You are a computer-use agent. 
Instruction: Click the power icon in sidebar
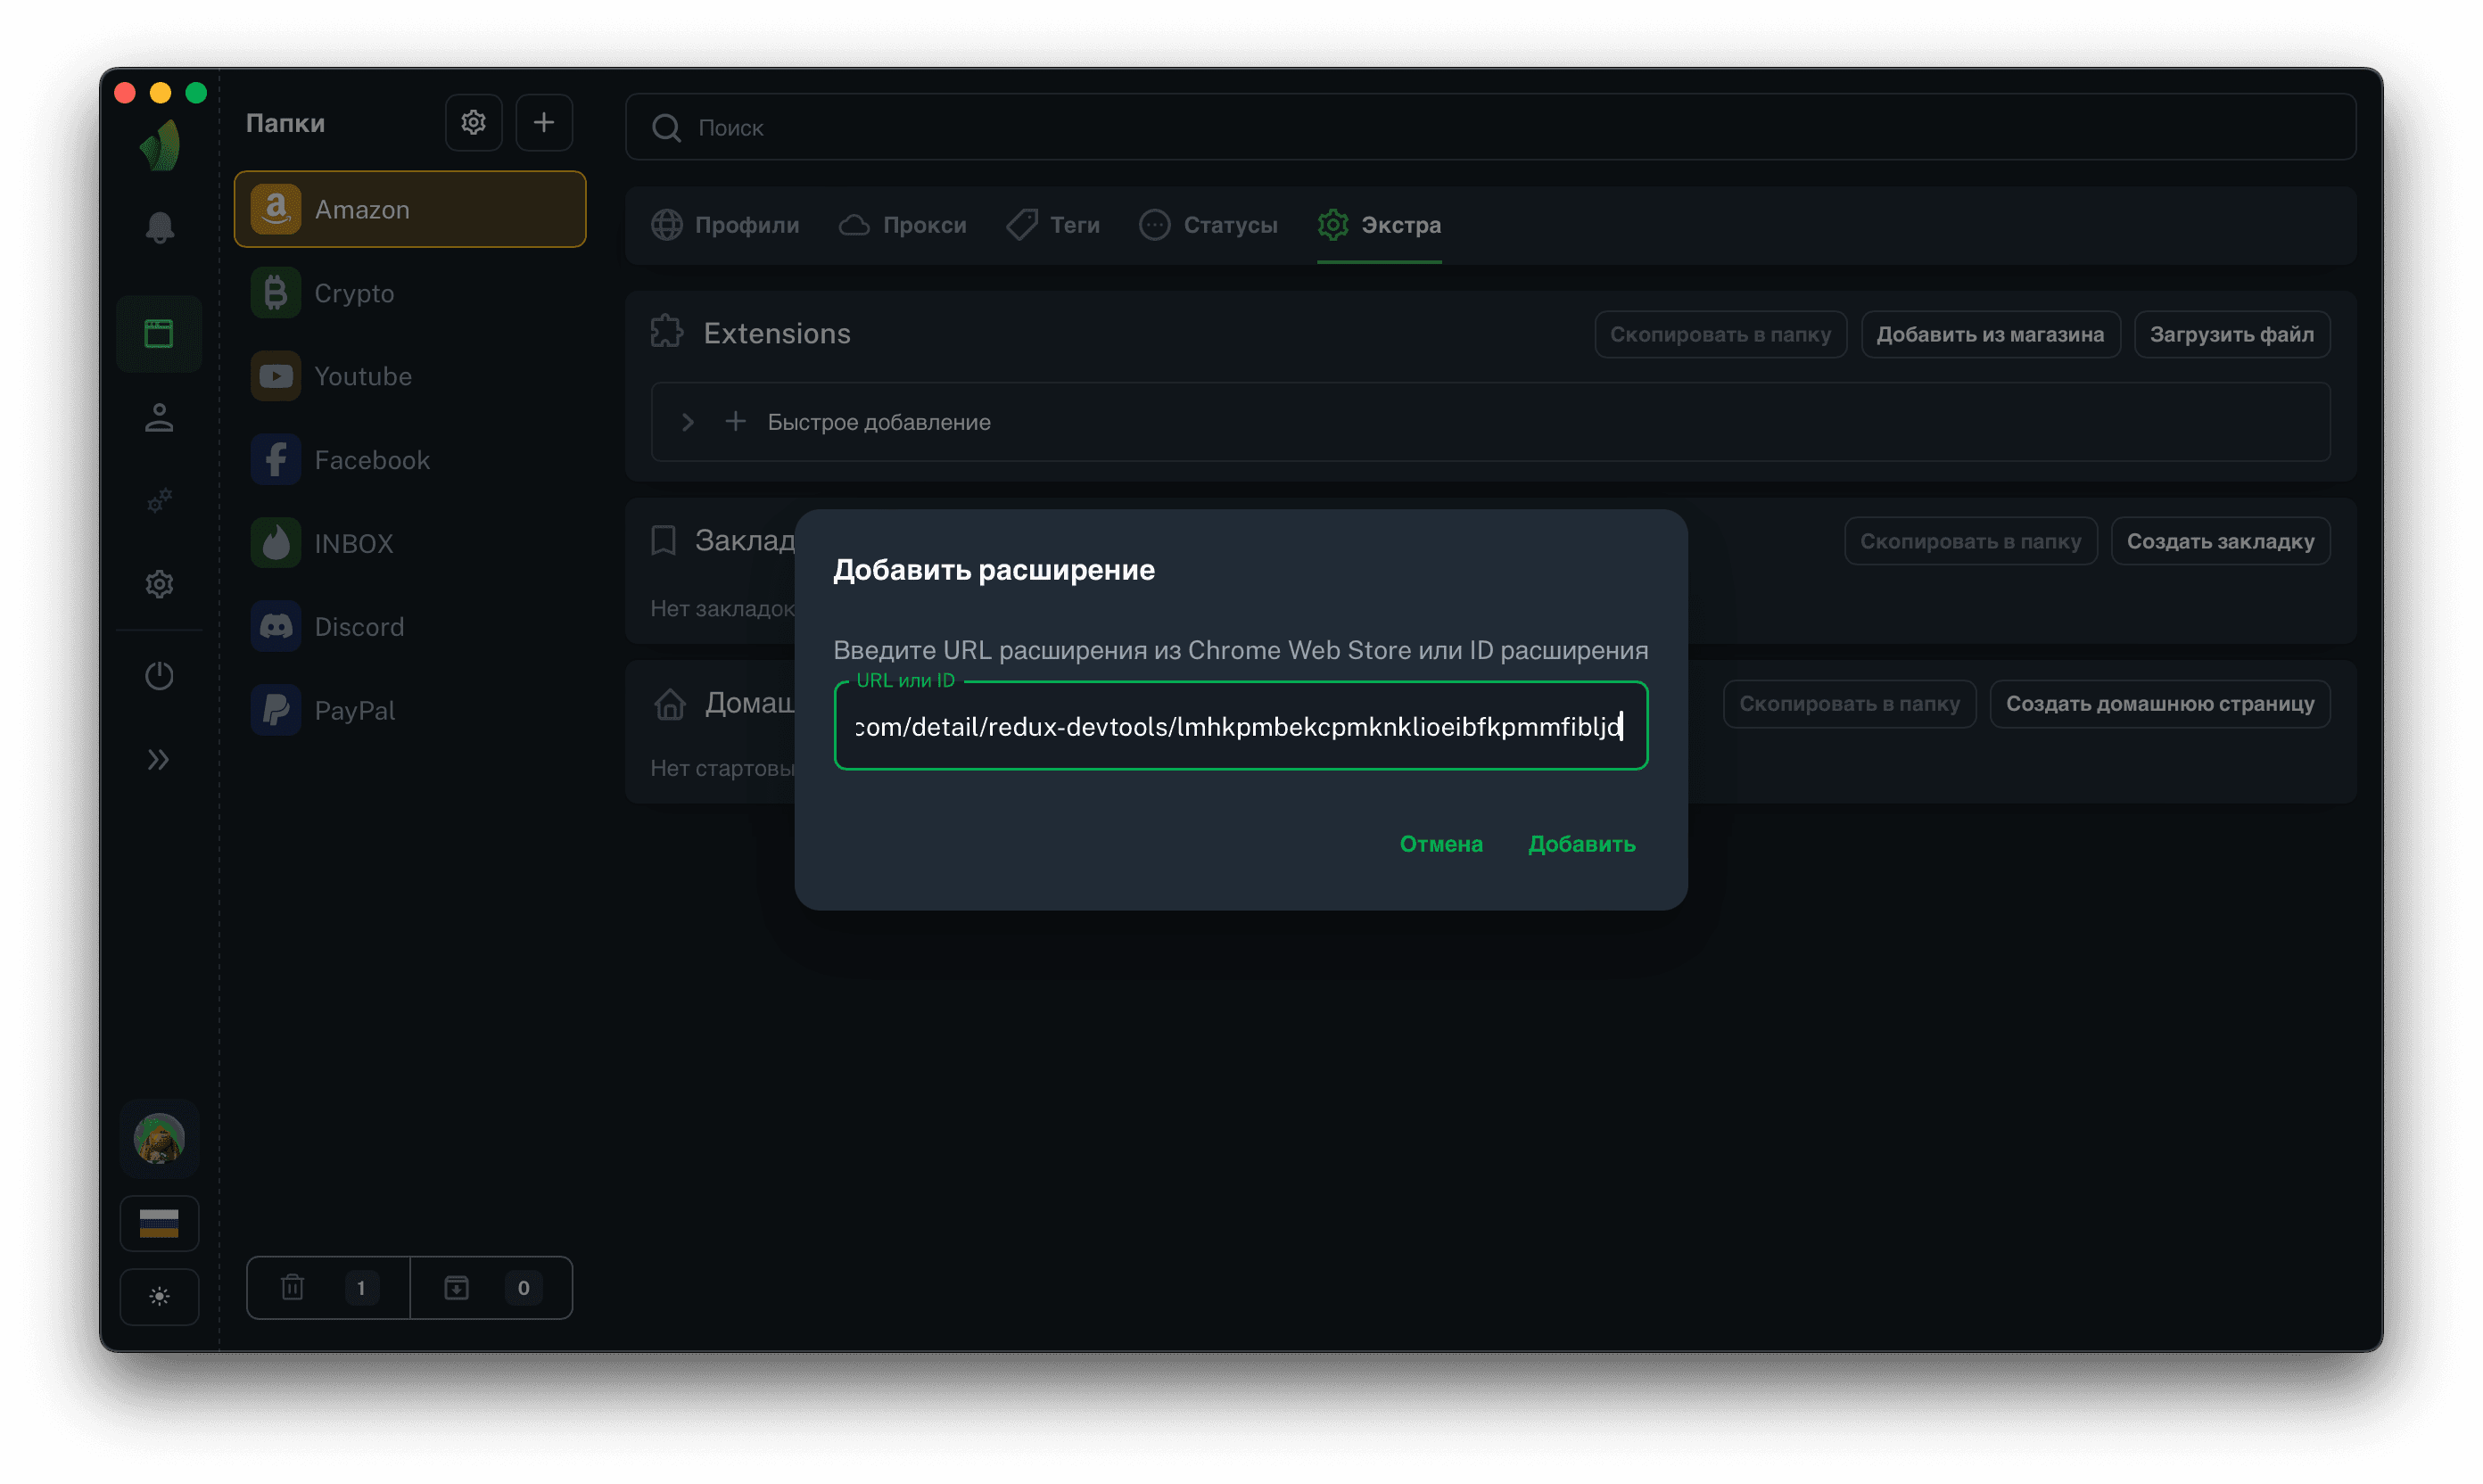tap(159, 676)
